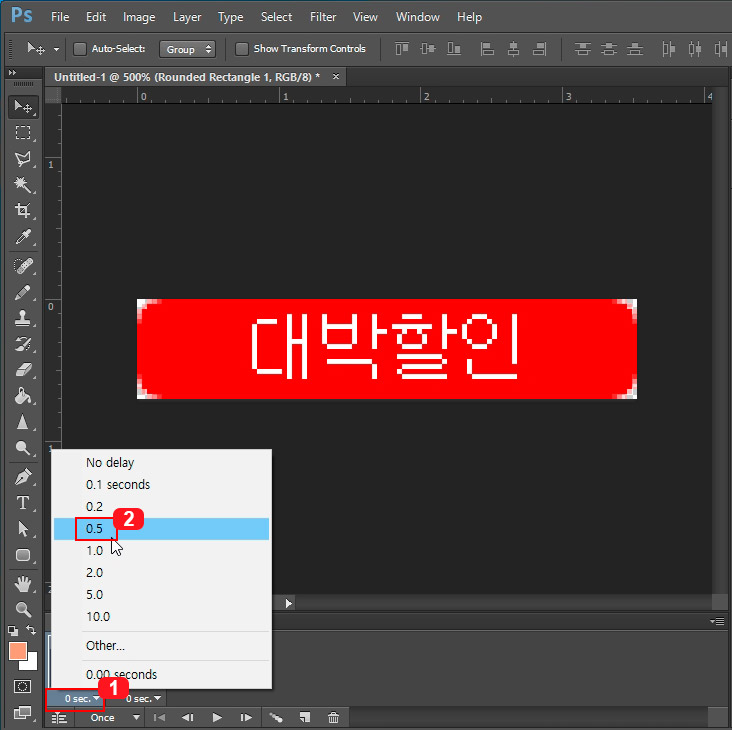The width and height of the screenshot is (732, 730).
Task: Choose 1.0 frame delay option
Action: (x=161, y=551)
